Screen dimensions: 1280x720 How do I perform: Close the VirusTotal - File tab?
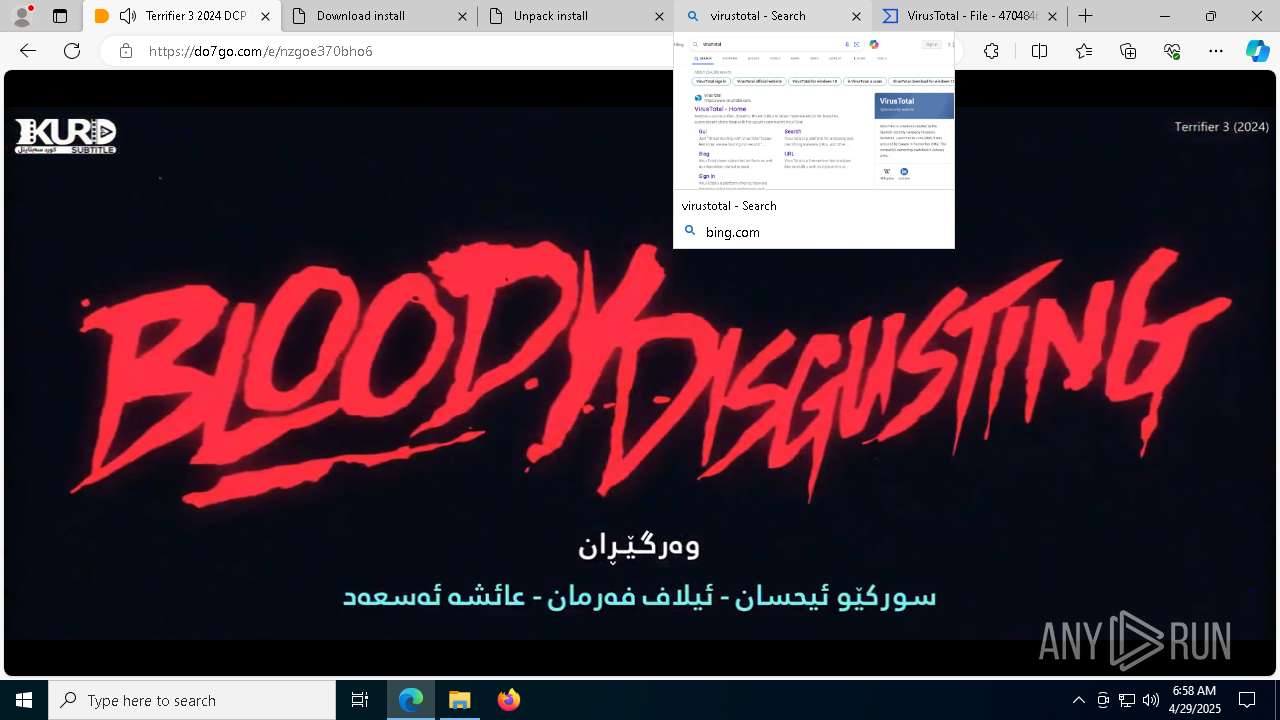pos(1052,16)
